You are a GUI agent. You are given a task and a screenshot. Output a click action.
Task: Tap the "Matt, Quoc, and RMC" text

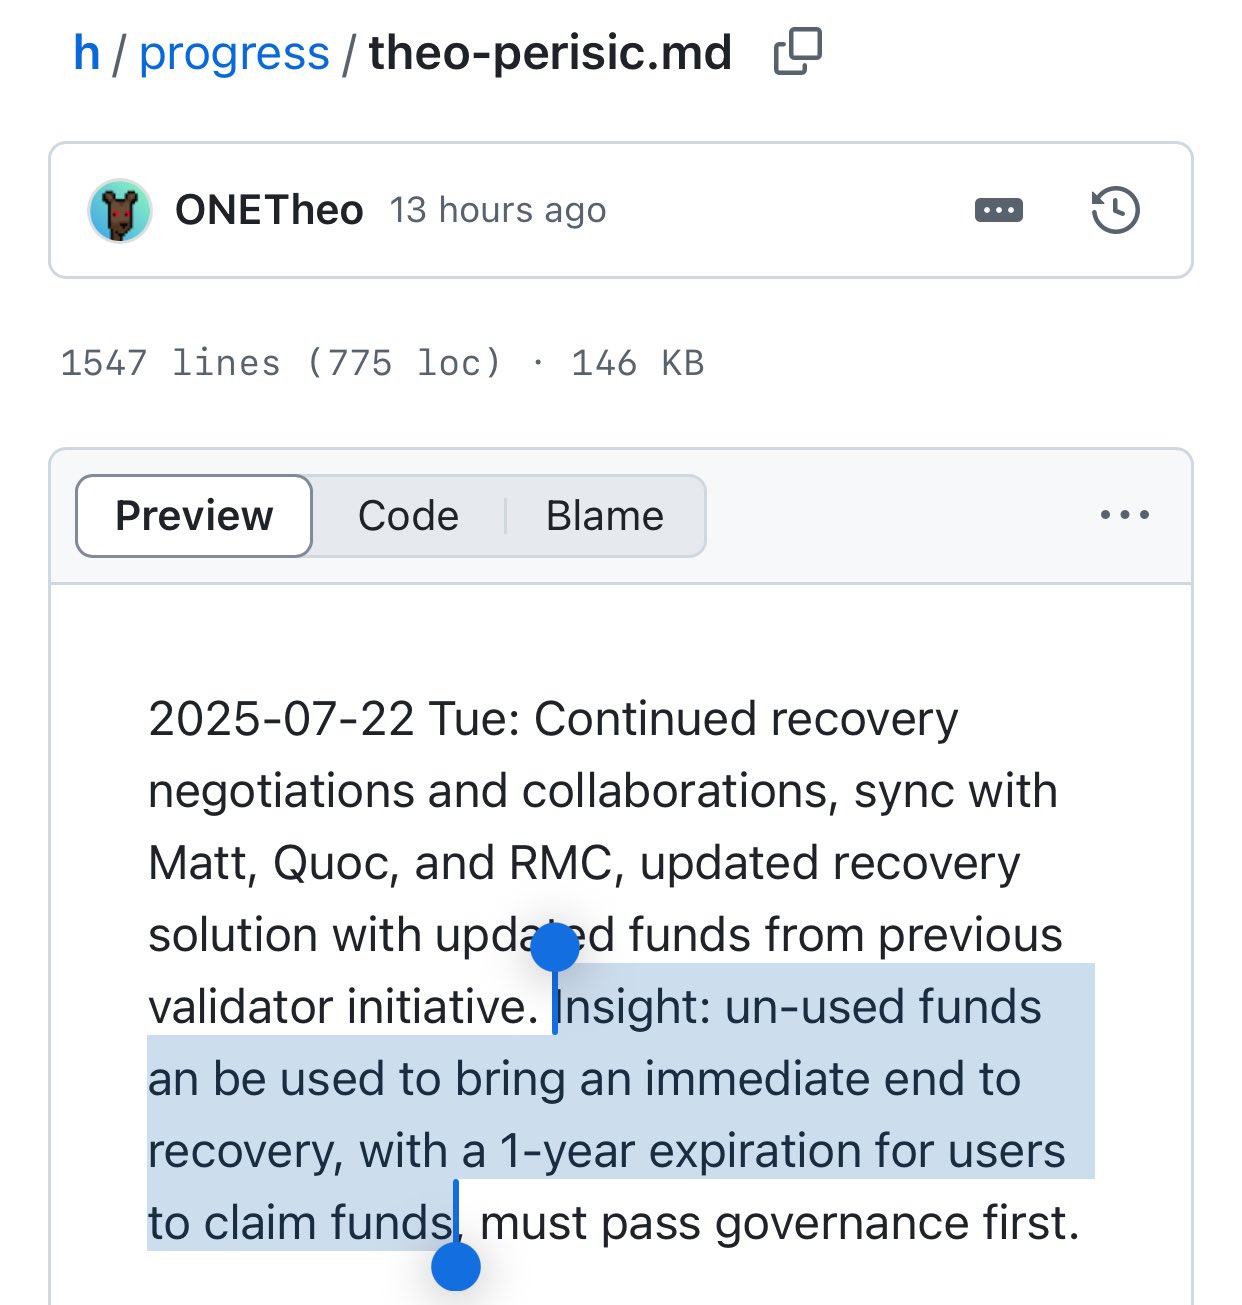380,863
